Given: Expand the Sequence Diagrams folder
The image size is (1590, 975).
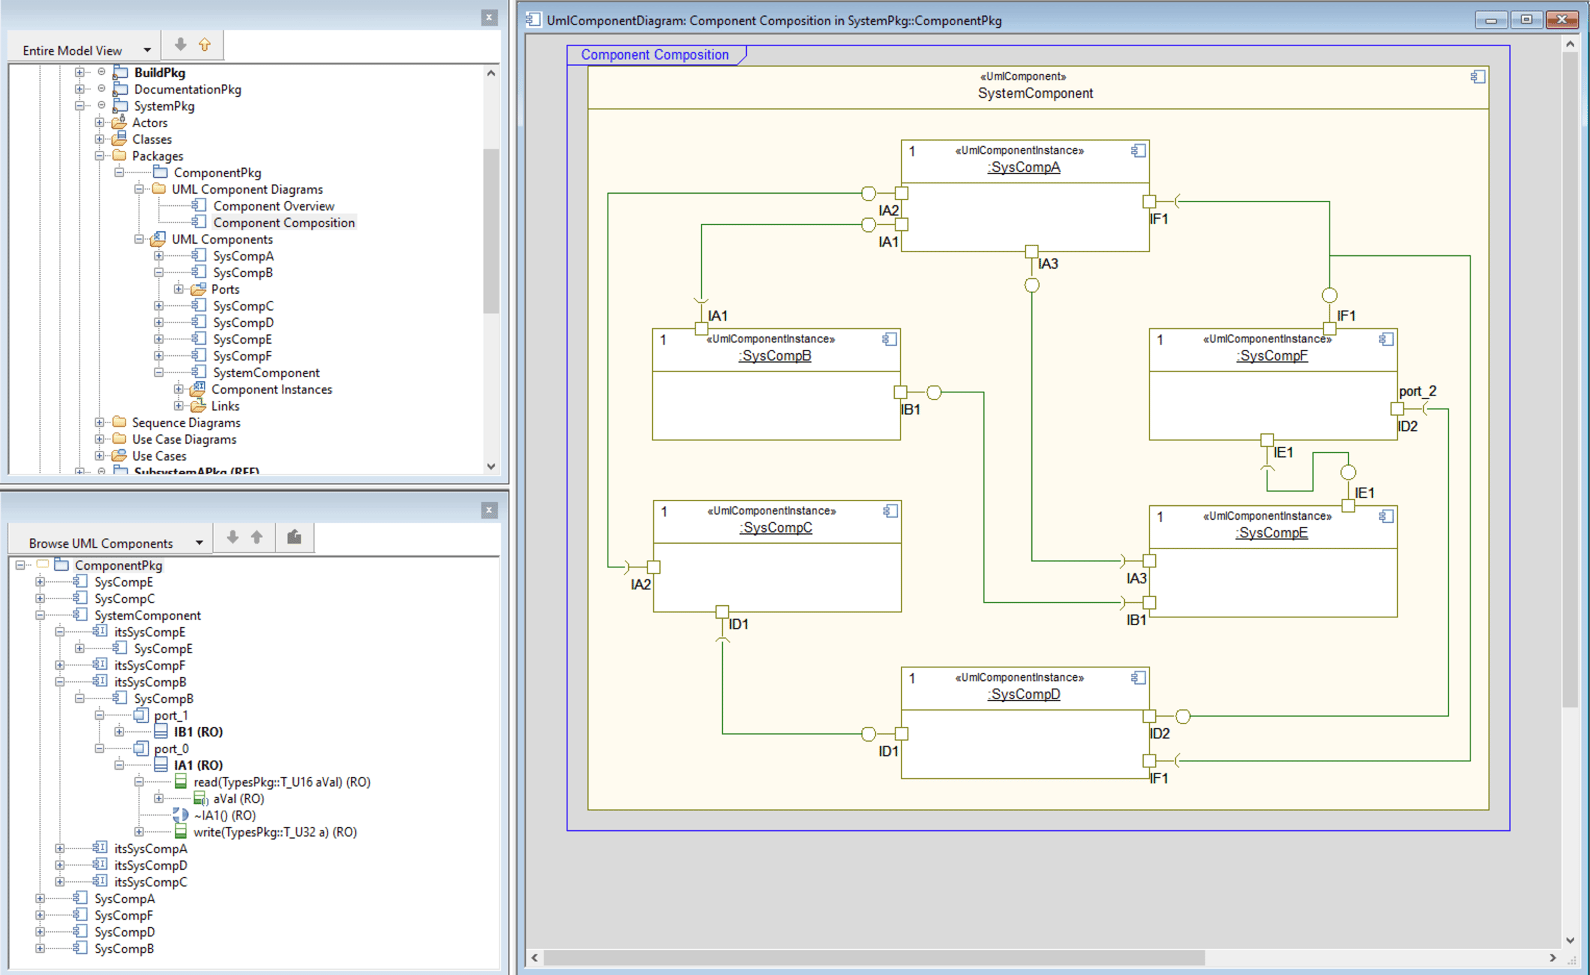Looking at the screenshot, I should pyautogui.click(x=100, y=423).
